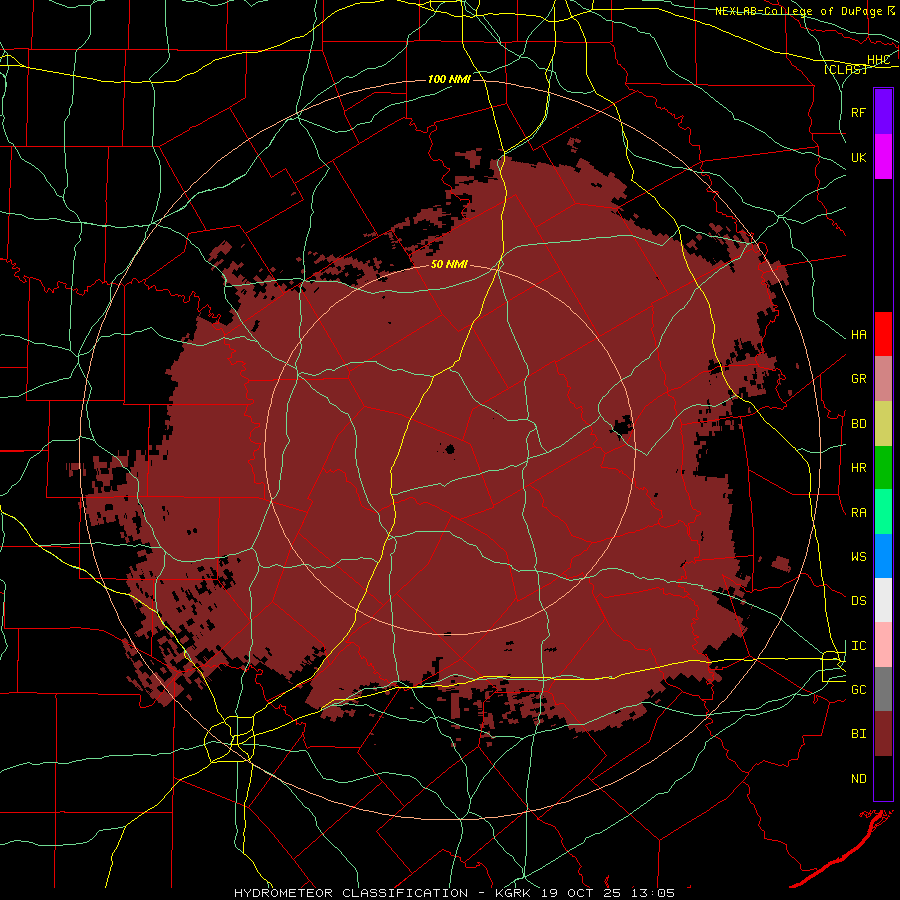The width and height of the screenshot is (900, 900).
Task: Click the HR legend label
Action: [858, 468]
